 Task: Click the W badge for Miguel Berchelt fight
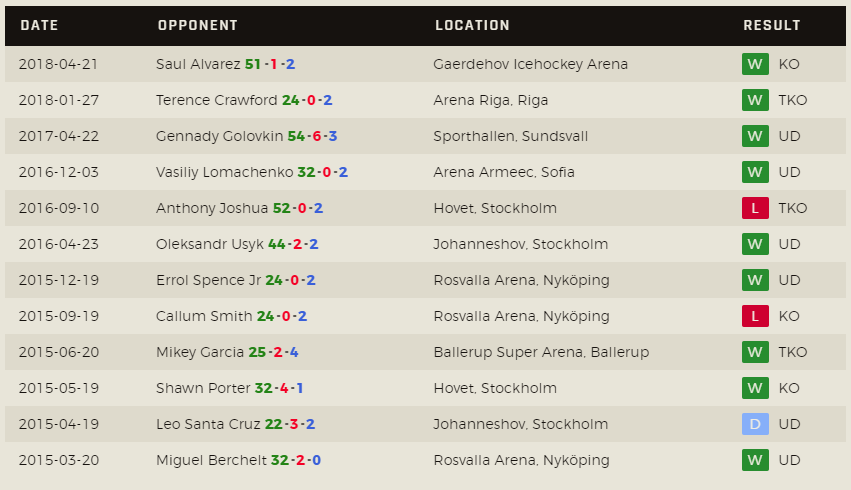coord(755,460)
